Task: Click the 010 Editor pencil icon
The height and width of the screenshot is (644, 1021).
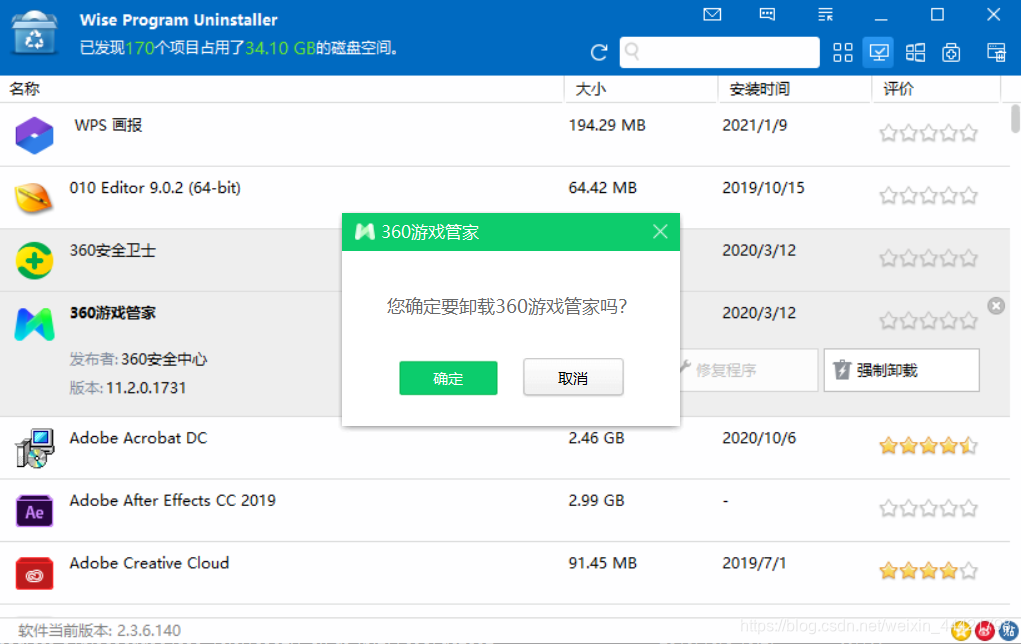Action: 34,198
